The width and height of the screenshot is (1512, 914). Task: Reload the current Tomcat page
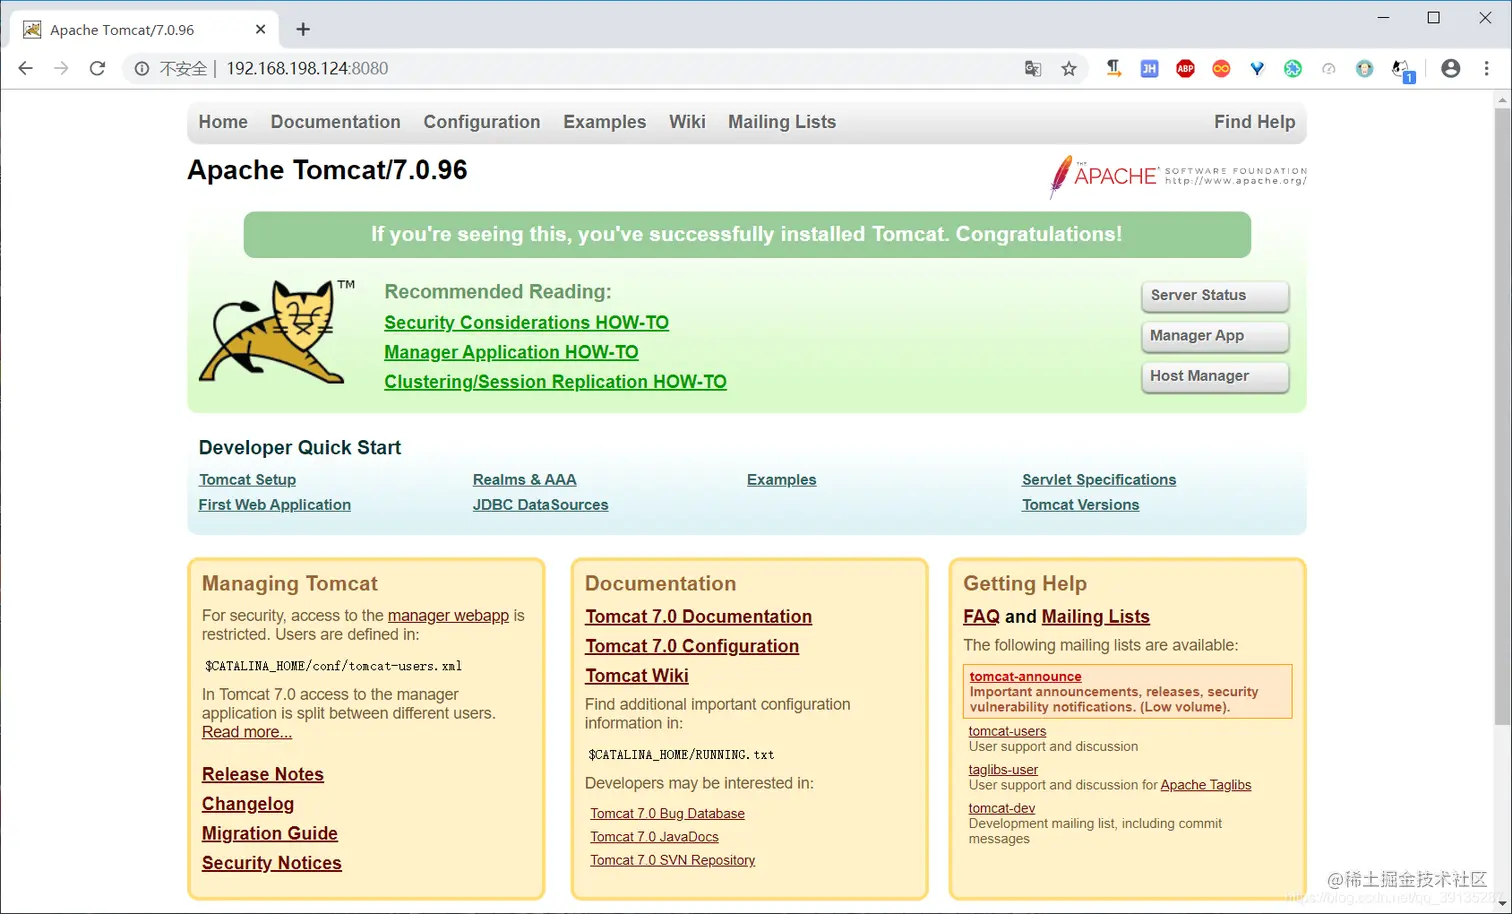click(97, 68)
